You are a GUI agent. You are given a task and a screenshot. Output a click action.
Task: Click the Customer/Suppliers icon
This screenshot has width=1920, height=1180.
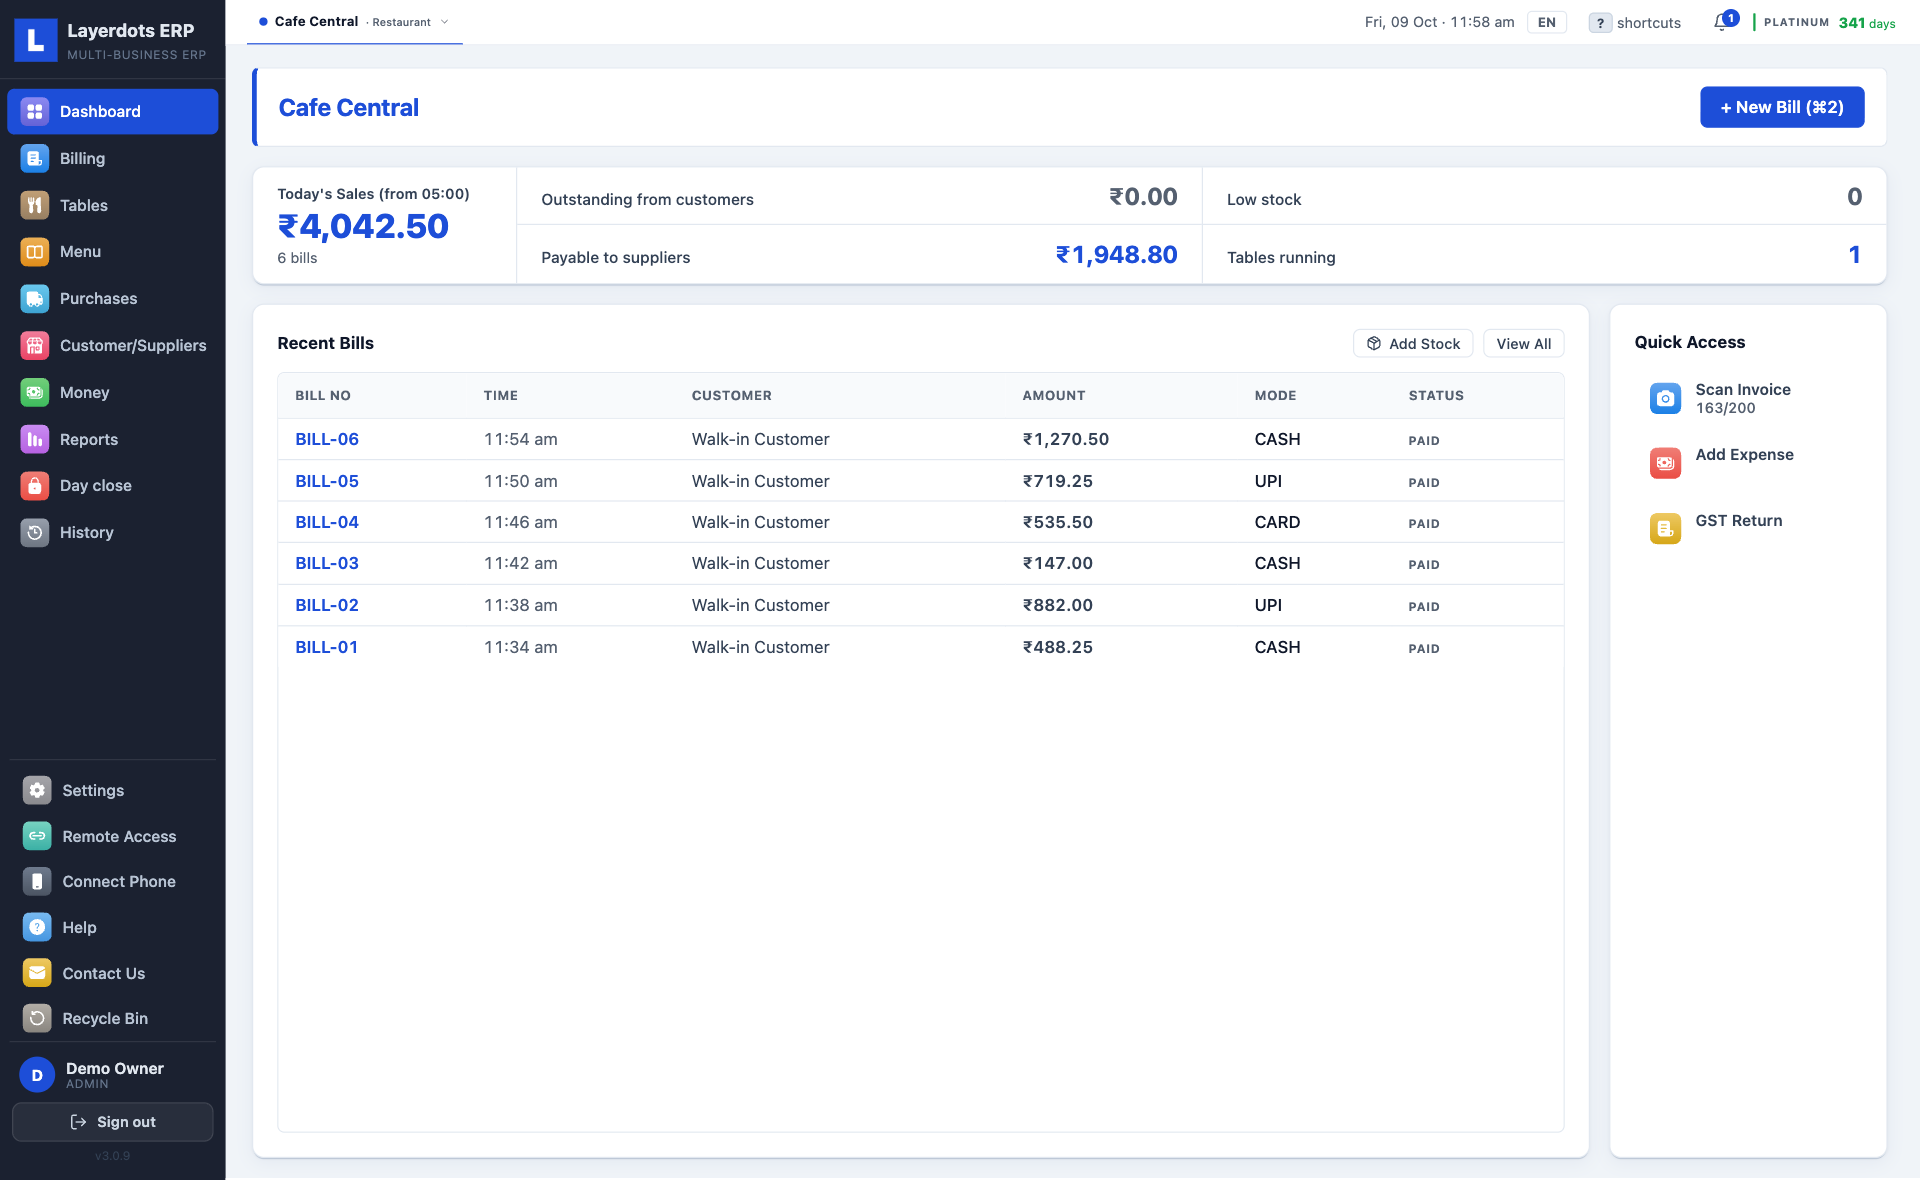[x=35, y=345]
